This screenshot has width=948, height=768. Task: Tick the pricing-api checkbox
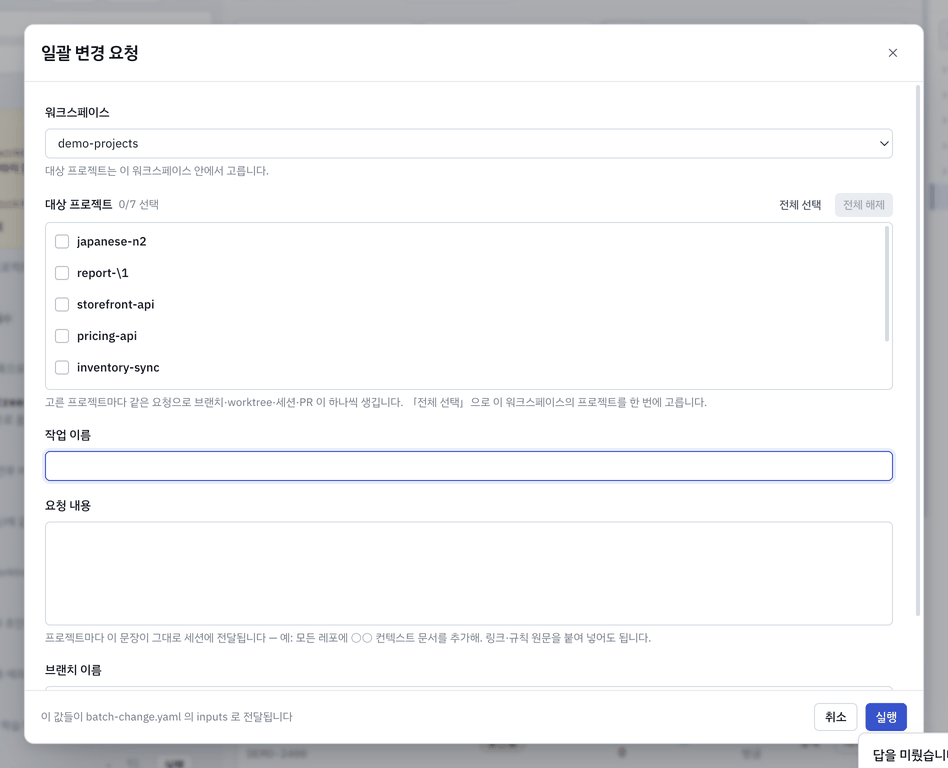[62, 336]
